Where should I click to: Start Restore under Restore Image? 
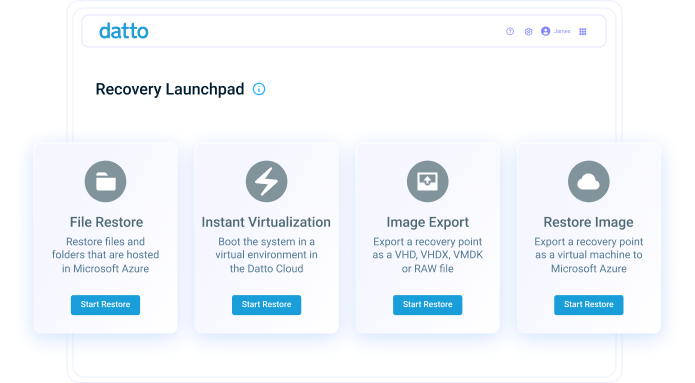click(589, 305)
